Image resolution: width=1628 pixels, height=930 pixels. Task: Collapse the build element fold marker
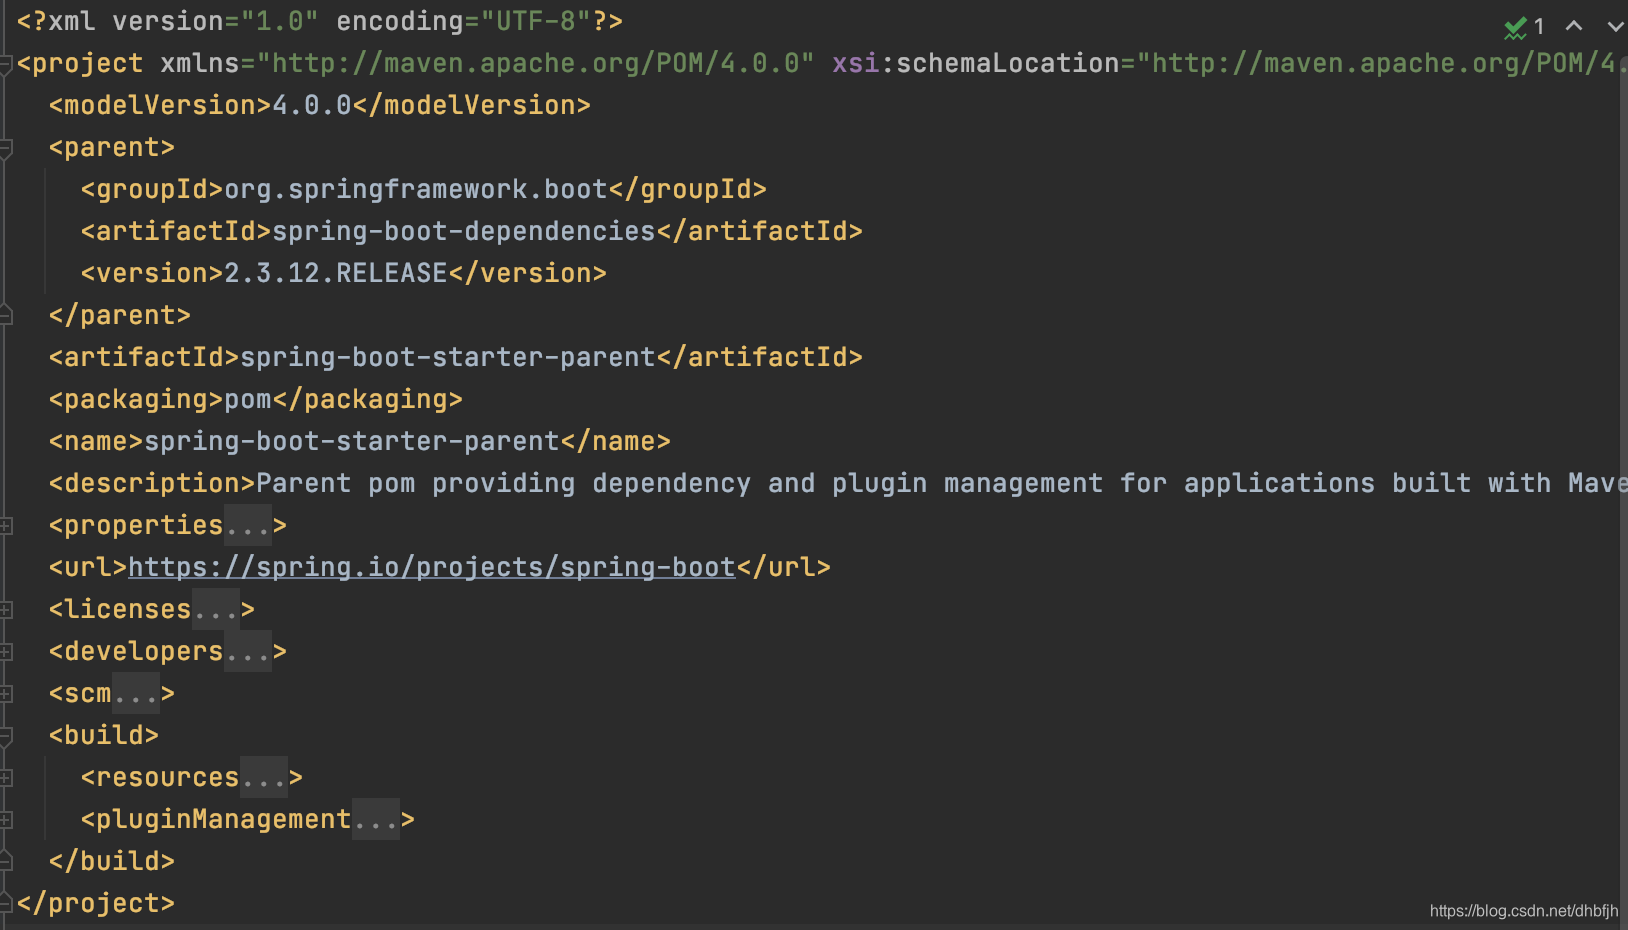click(6, 736)
